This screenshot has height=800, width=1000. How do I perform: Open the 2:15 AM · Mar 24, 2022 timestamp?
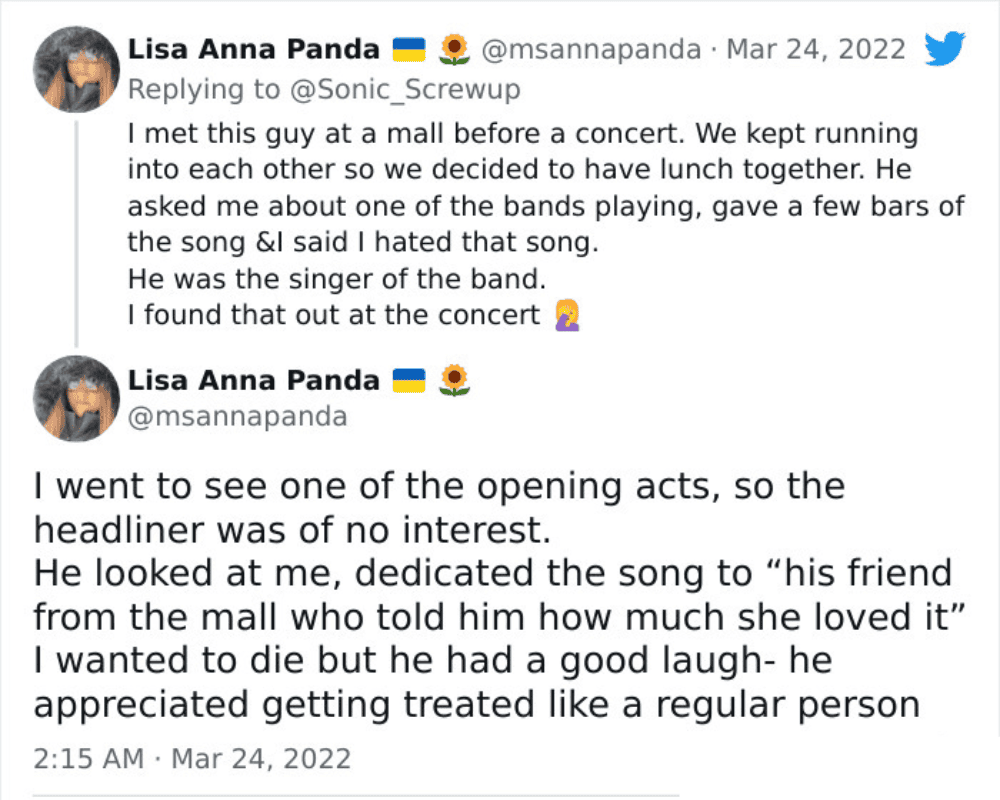pos(192,759)
